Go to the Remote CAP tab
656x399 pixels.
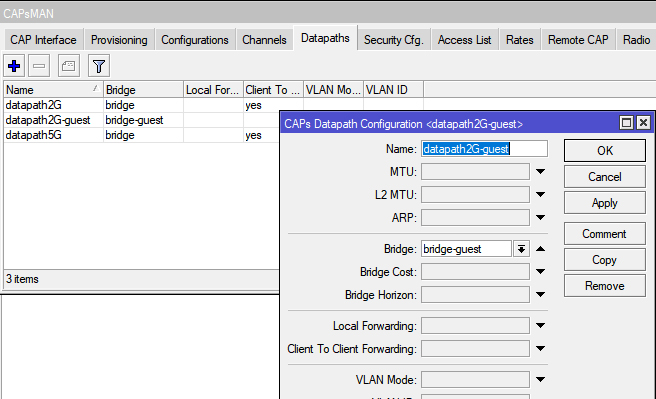tap(578, 40)
